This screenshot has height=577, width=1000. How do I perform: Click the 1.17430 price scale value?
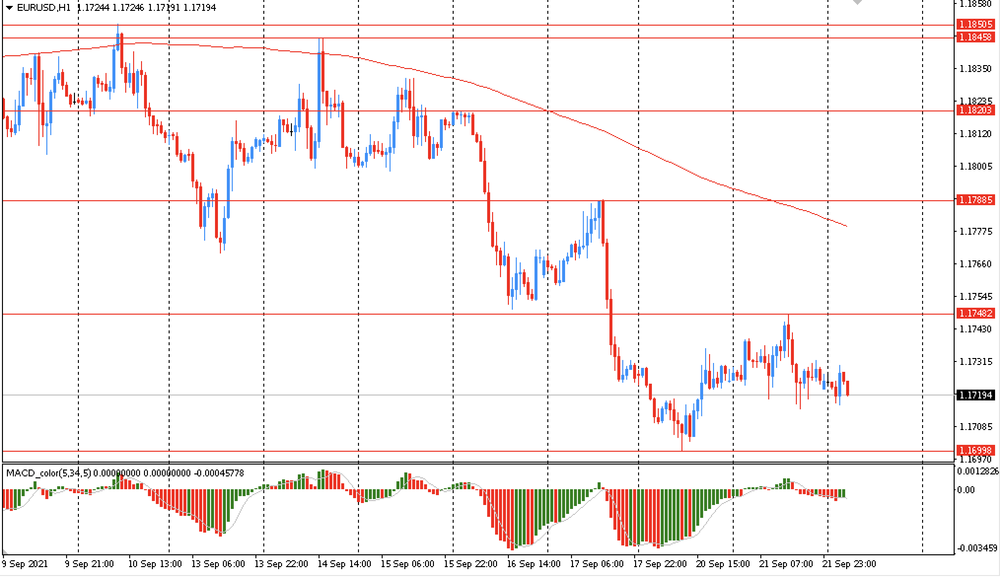tap(976, 329)
